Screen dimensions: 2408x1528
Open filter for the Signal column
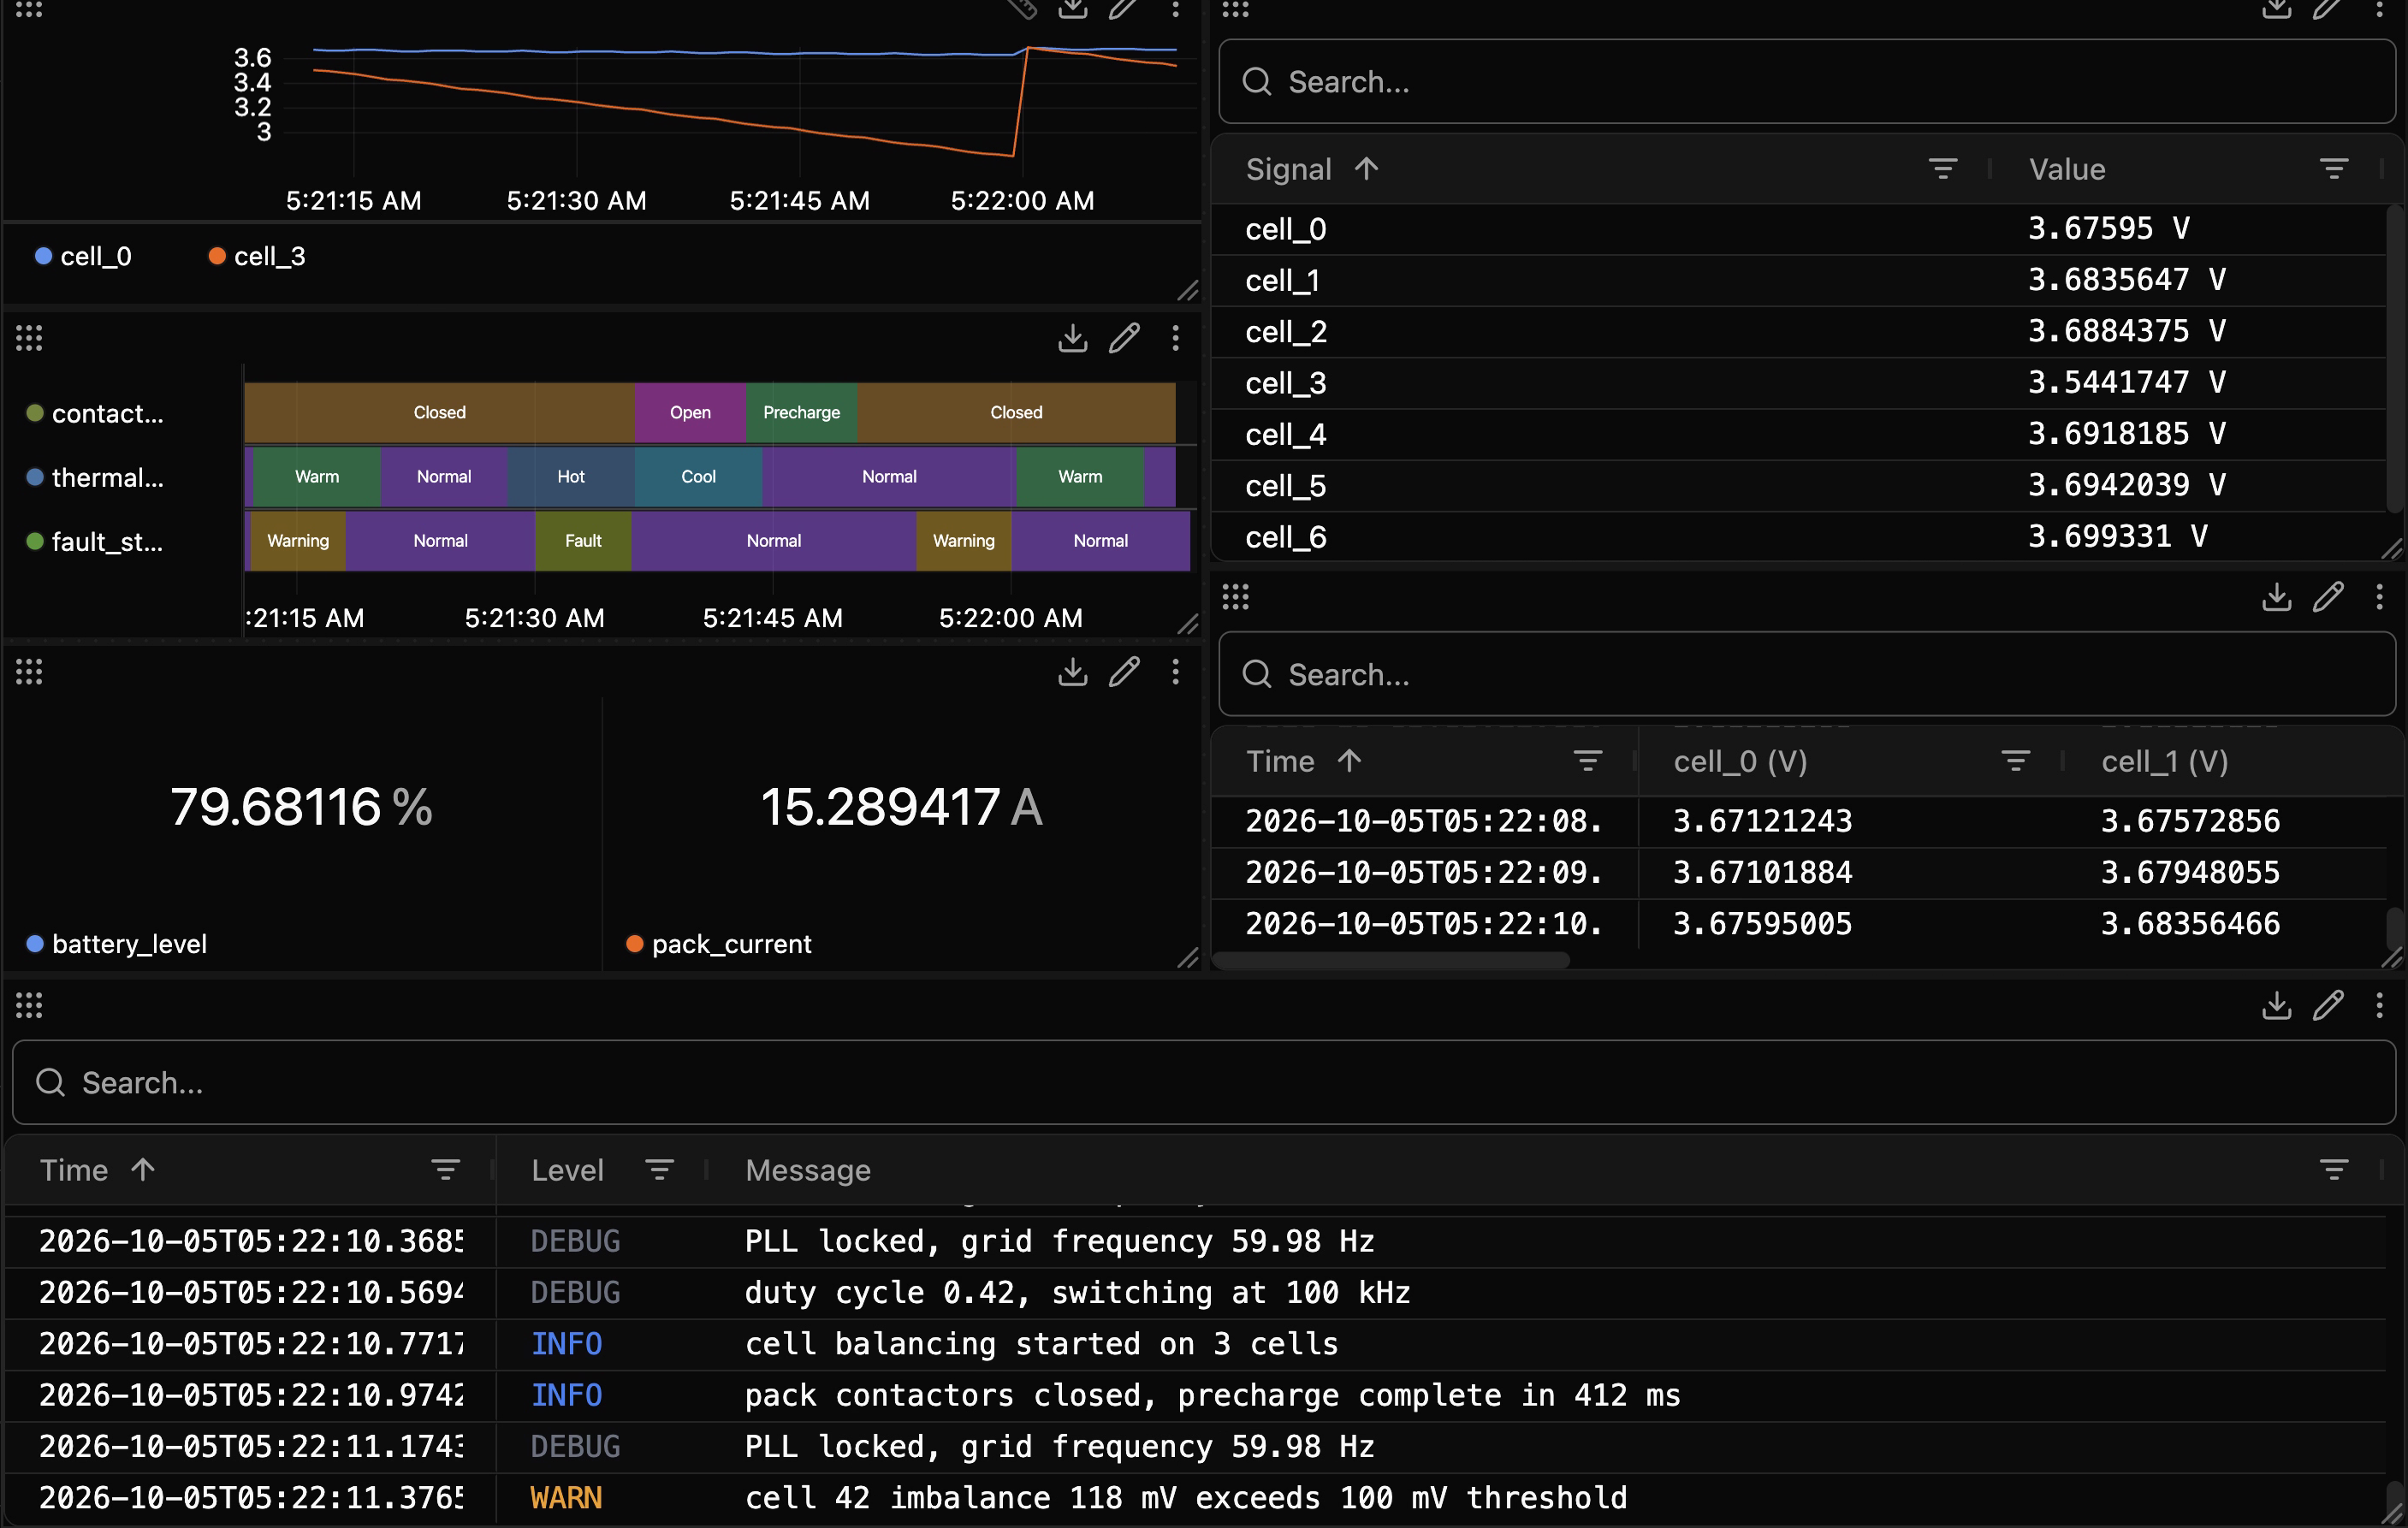click(1942, 169)
